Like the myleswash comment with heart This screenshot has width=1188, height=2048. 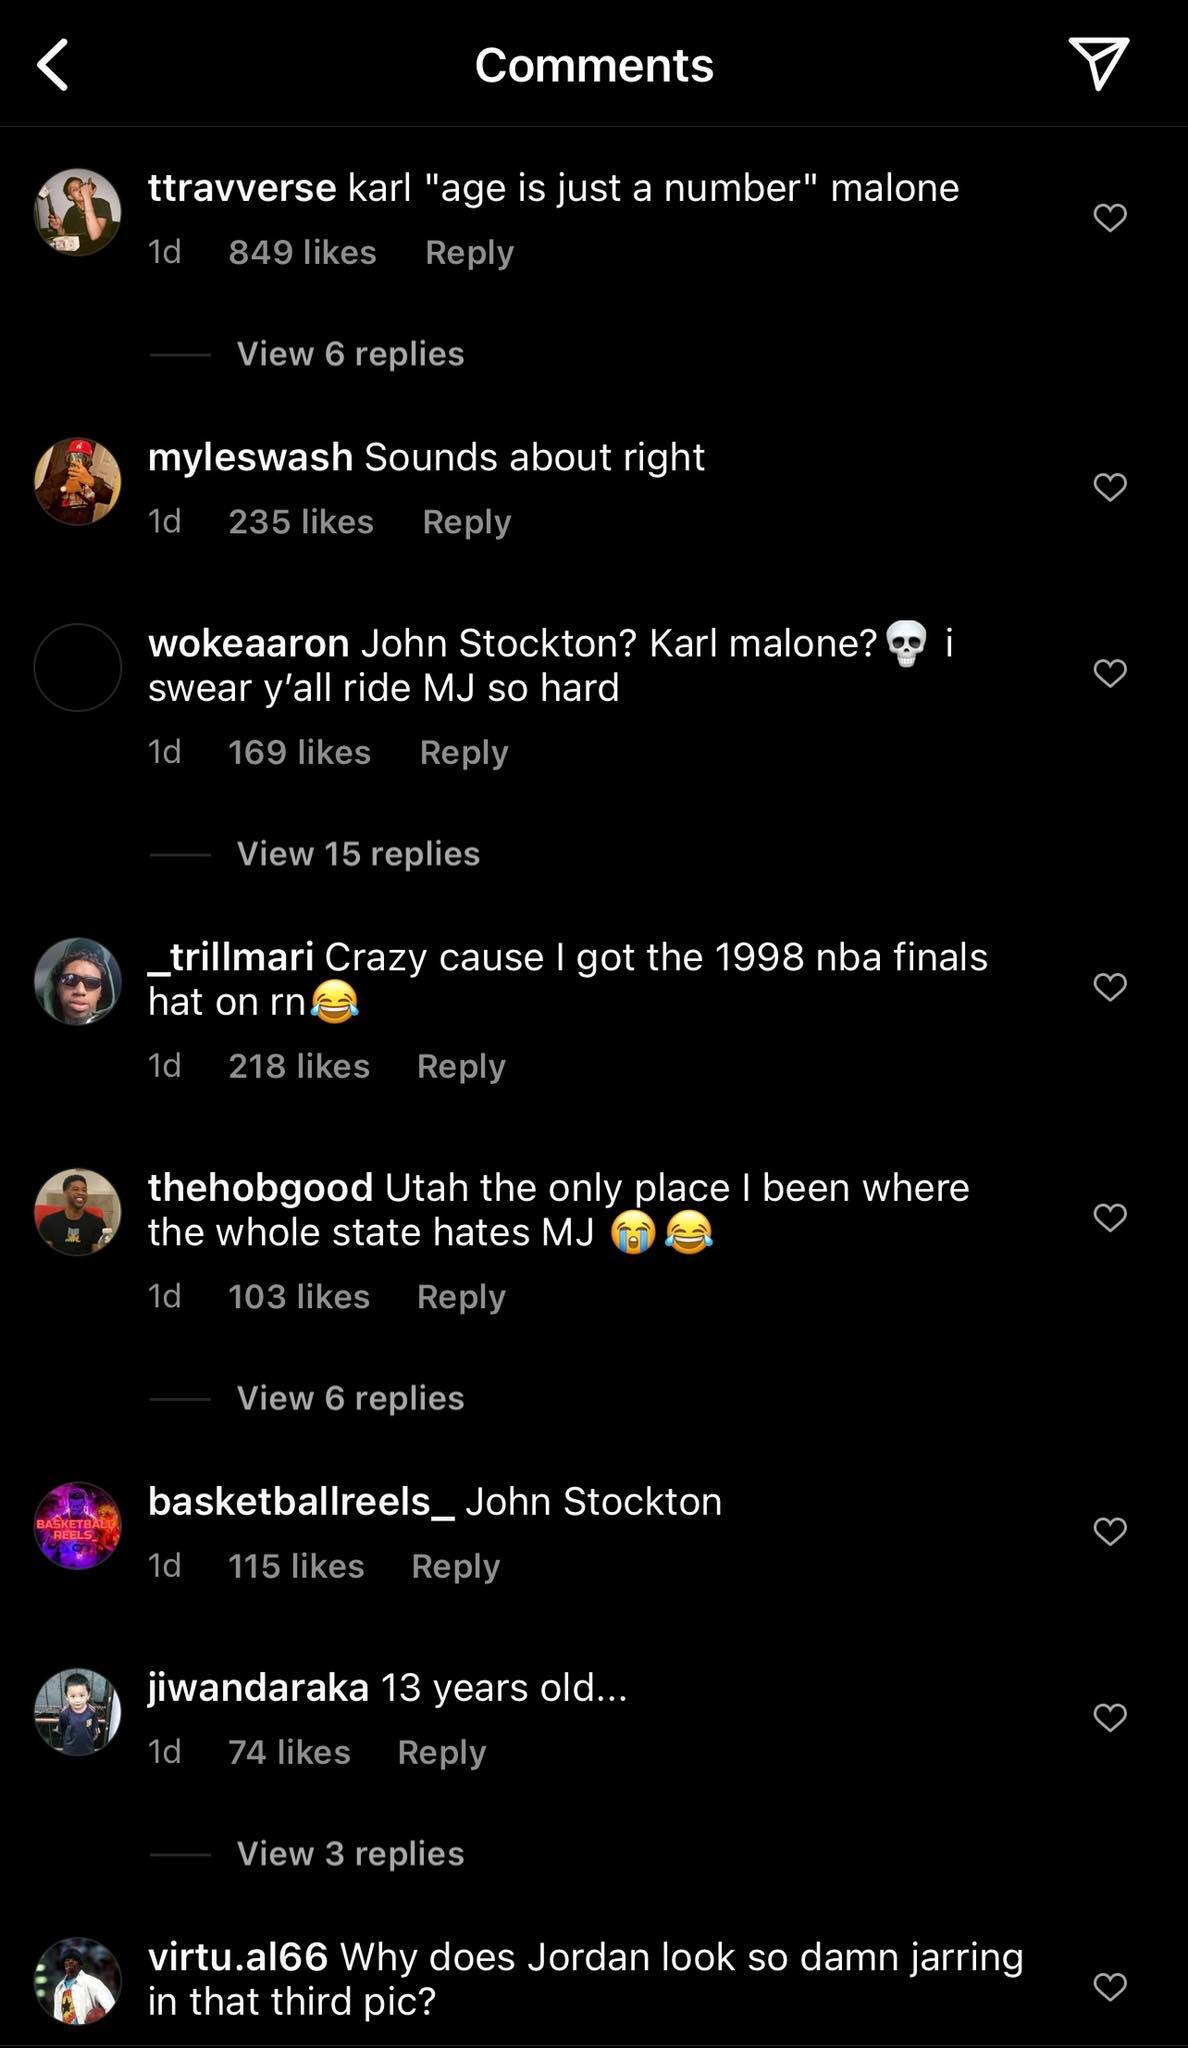[x=1109, y=487]
